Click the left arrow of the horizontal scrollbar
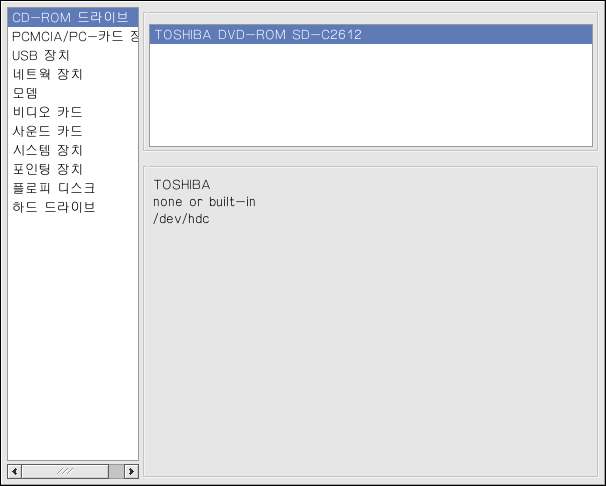 (x=14, y=470)
